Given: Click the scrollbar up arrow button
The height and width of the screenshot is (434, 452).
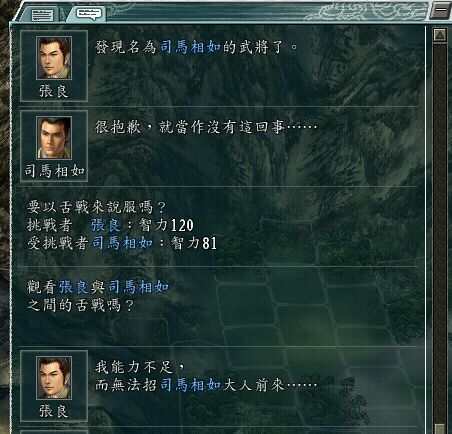Looking at the screenshot, I should (440, 35).
